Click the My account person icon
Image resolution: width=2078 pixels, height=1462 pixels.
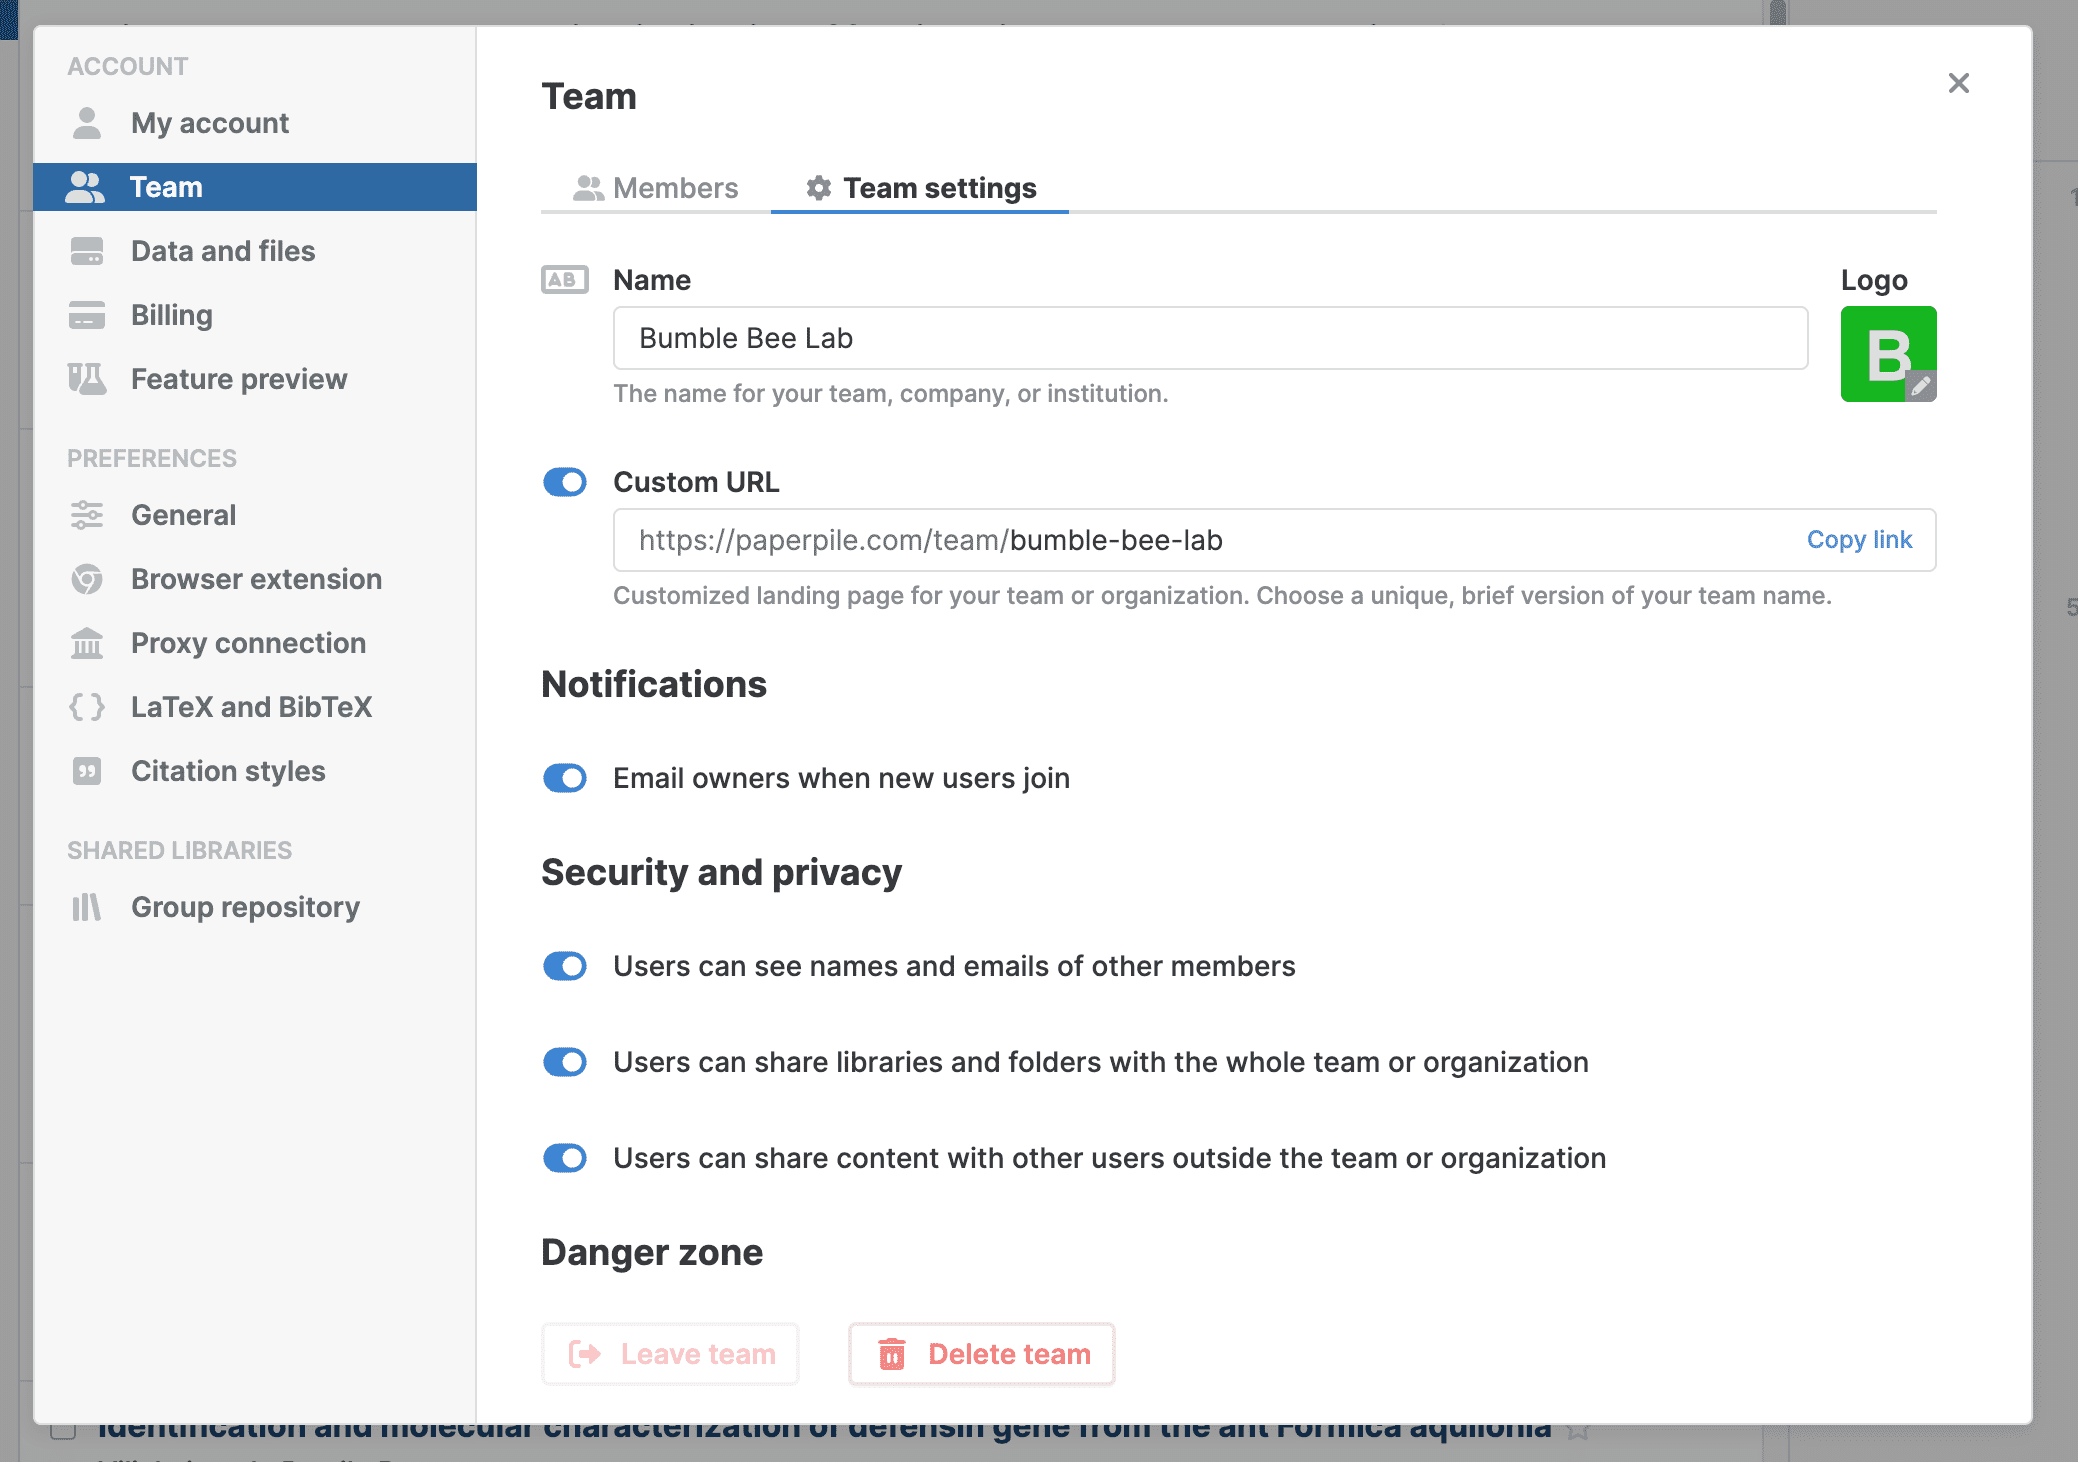[x=87, y=123]
